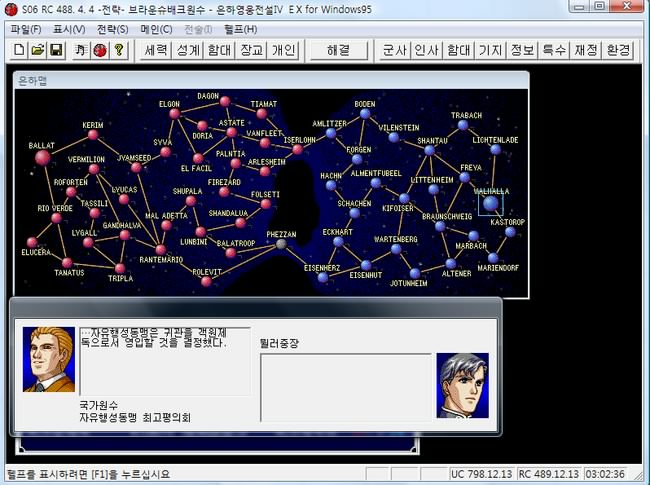Click the 자유행성동맹 dialogue message box
This screenshot has height=485, width=650.
click(x=165, y=361)
